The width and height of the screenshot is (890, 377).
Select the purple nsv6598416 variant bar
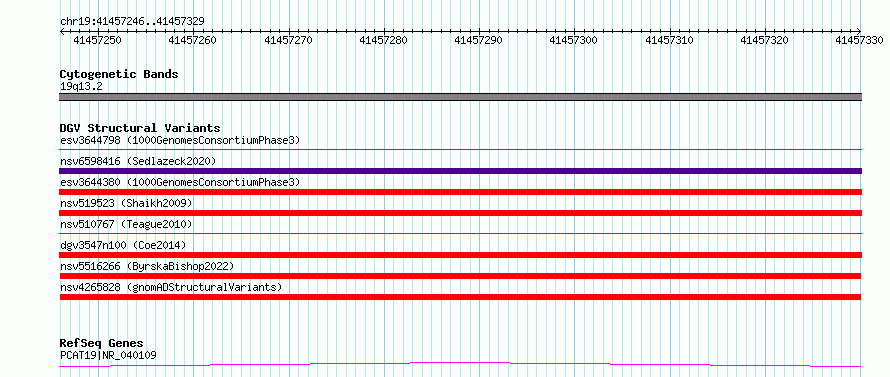tap(461, 171)
